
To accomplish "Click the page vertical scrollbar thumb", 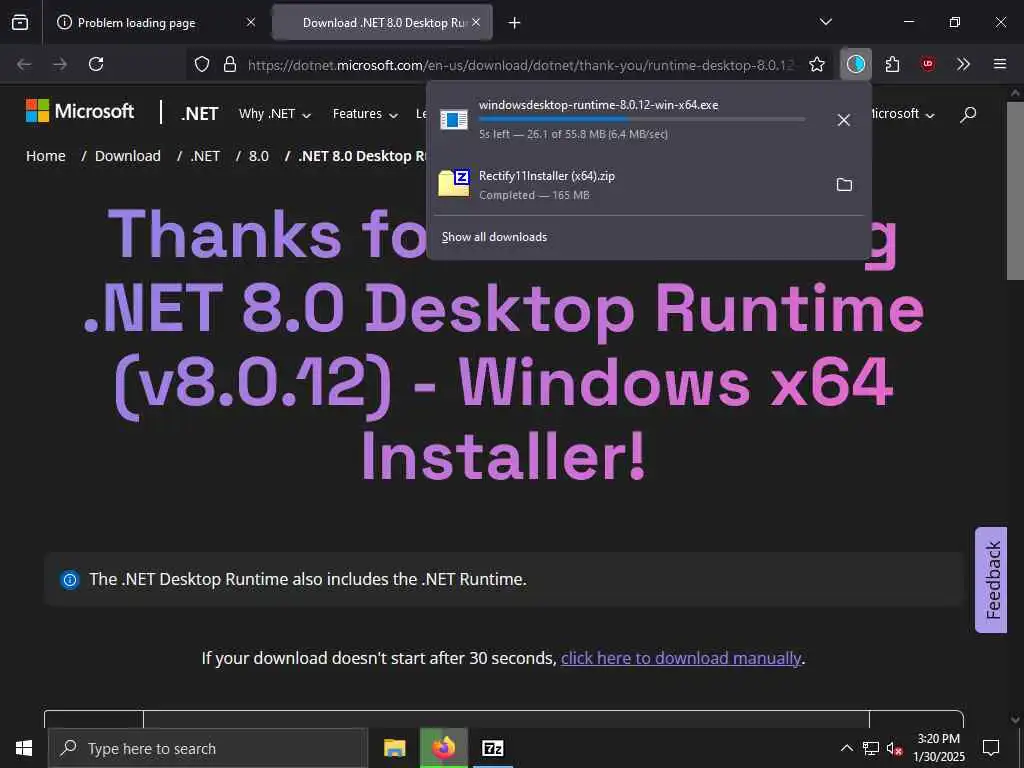I will [x=1016, y=190].
